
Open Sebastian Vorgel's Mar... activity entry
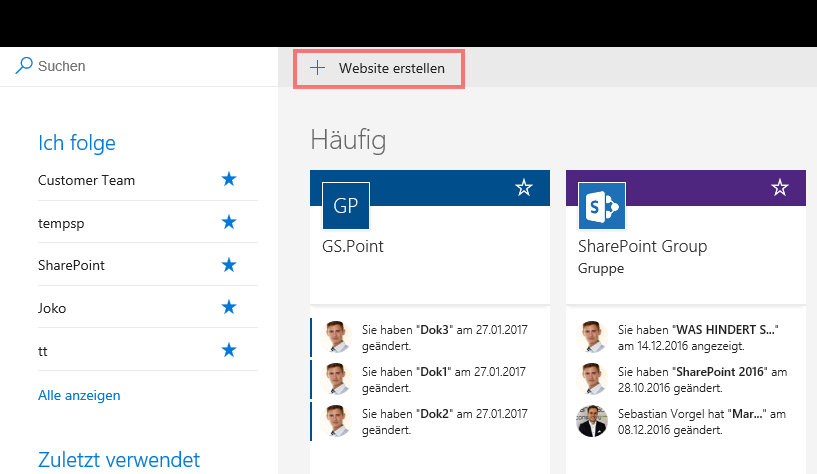click(x=702, y=422)
